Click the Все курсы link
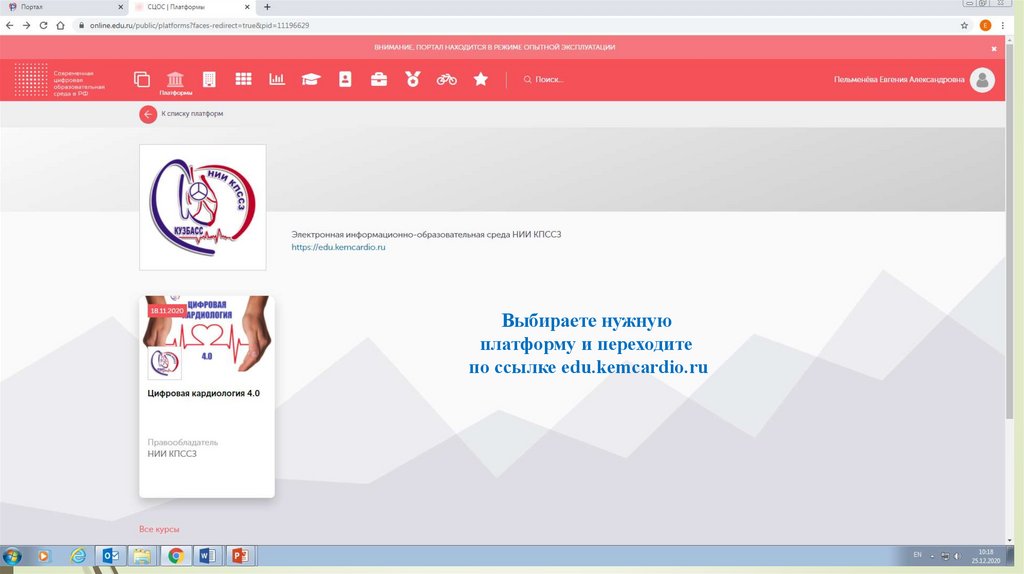 click(x=159, y=530)
